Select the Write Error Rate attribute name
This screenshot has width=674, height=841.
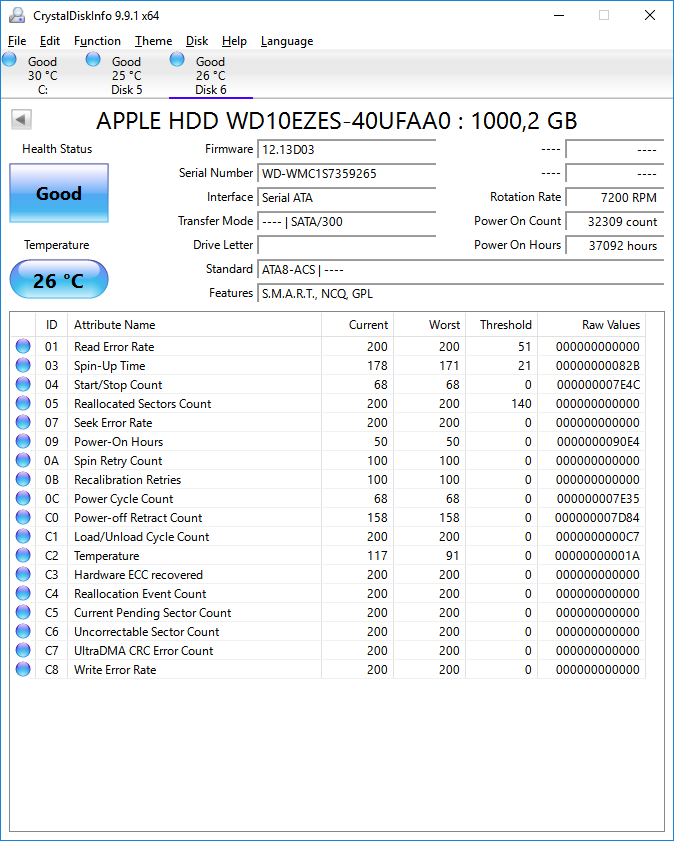[115, 670]
